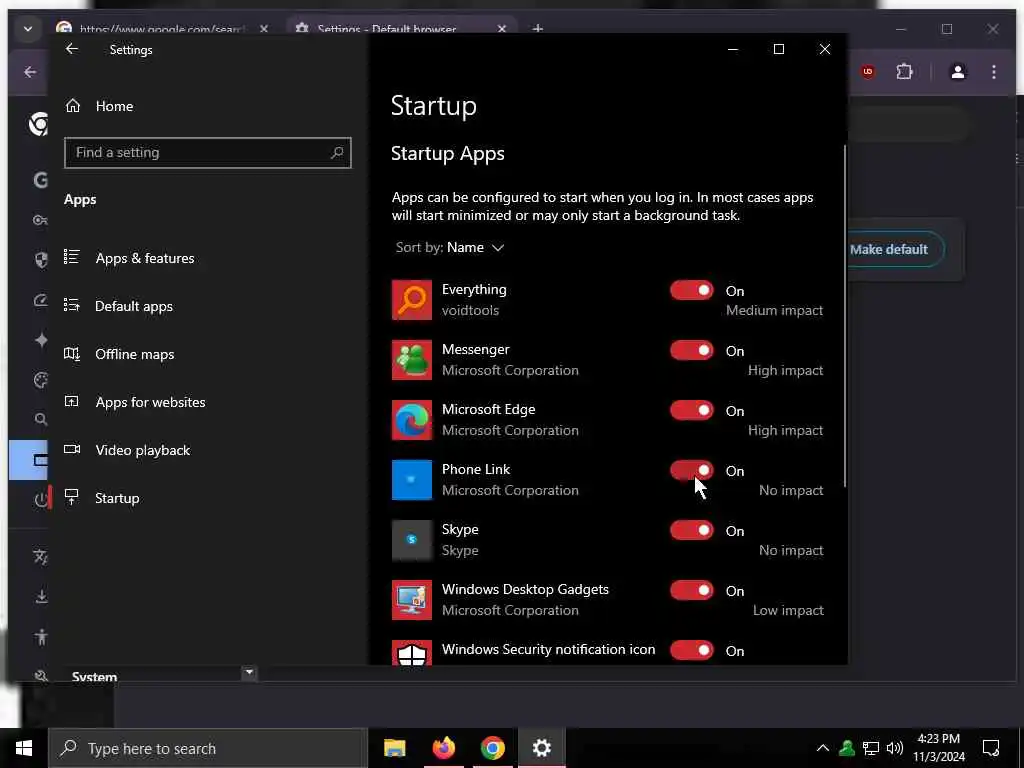
Task: Open Firefox from taskbar
Action: pos(443,748)
